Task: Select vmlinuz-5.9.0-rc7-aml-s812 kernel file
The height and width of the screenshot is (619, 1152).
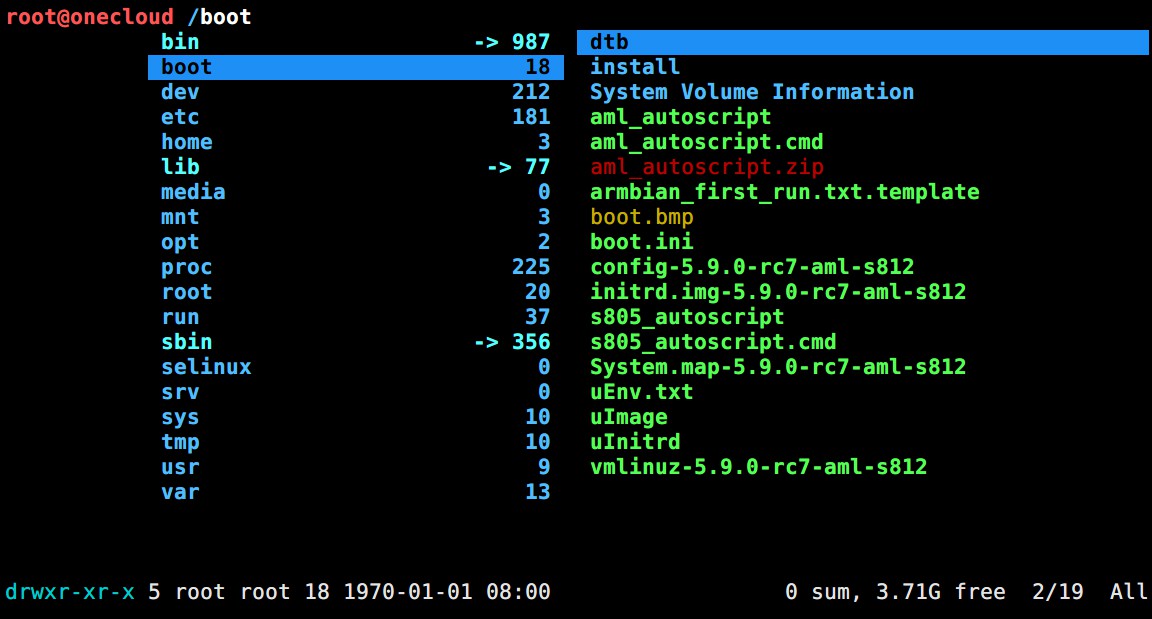Action: 758,467
